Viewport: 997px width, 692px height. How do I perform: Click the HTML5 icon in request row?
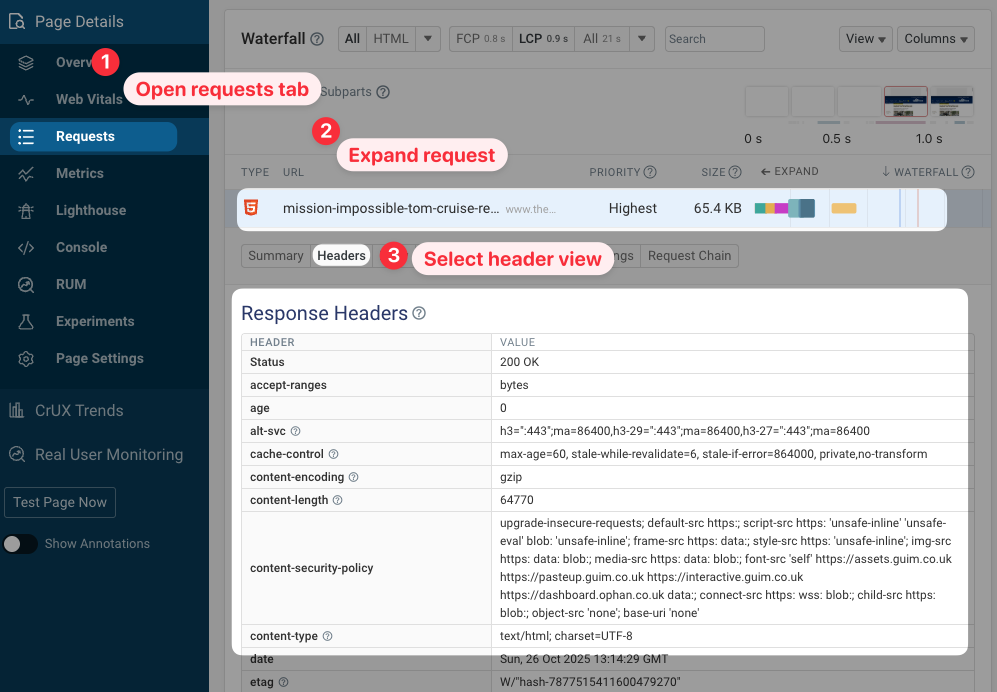254,208
